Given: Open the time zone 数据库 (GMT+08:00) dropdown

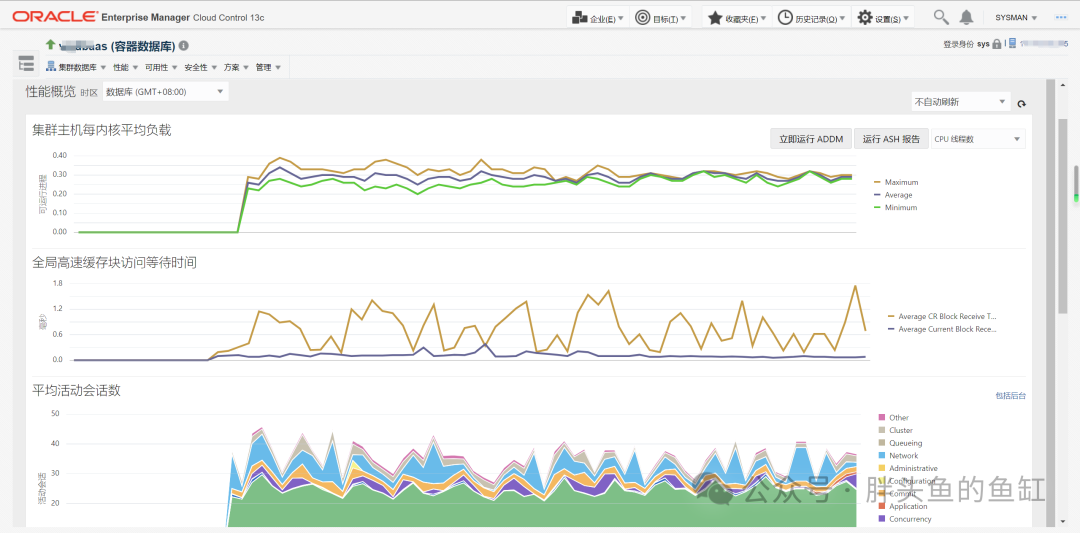Looking at the screenshot, I should (x=165, y=92).
